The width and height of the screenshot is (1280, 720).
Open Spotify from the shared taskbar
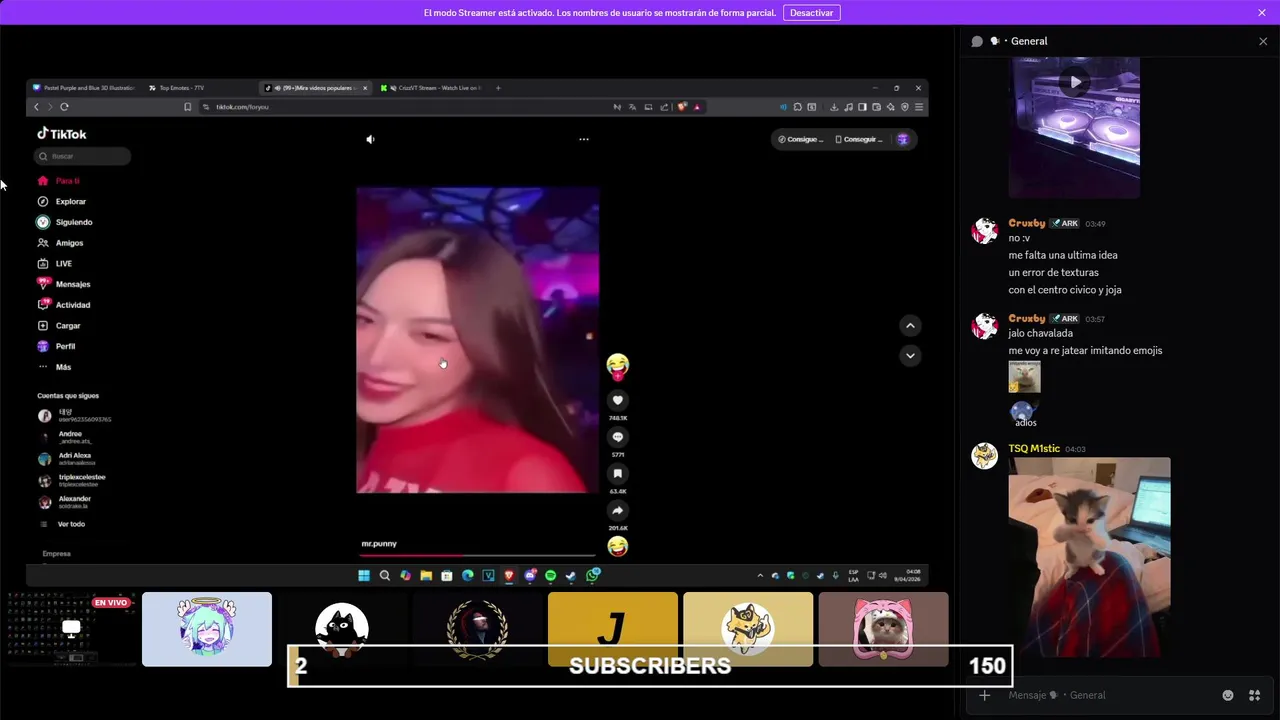tap(550, 575)
